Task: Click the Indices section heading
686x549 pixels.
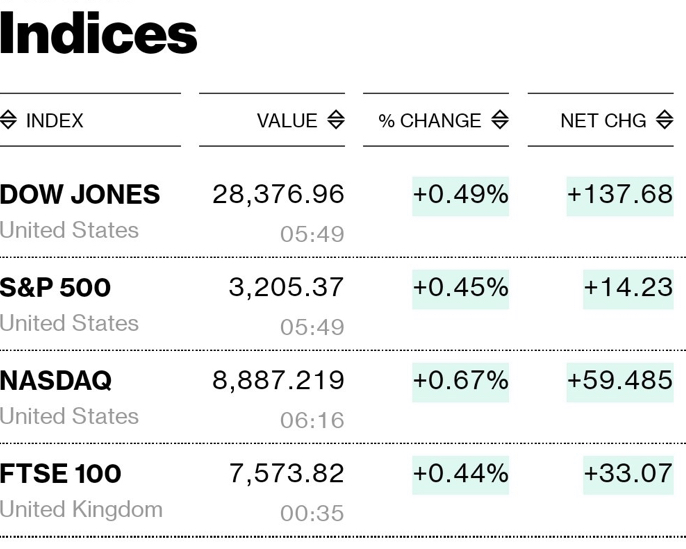Action: tap(98, 35)
